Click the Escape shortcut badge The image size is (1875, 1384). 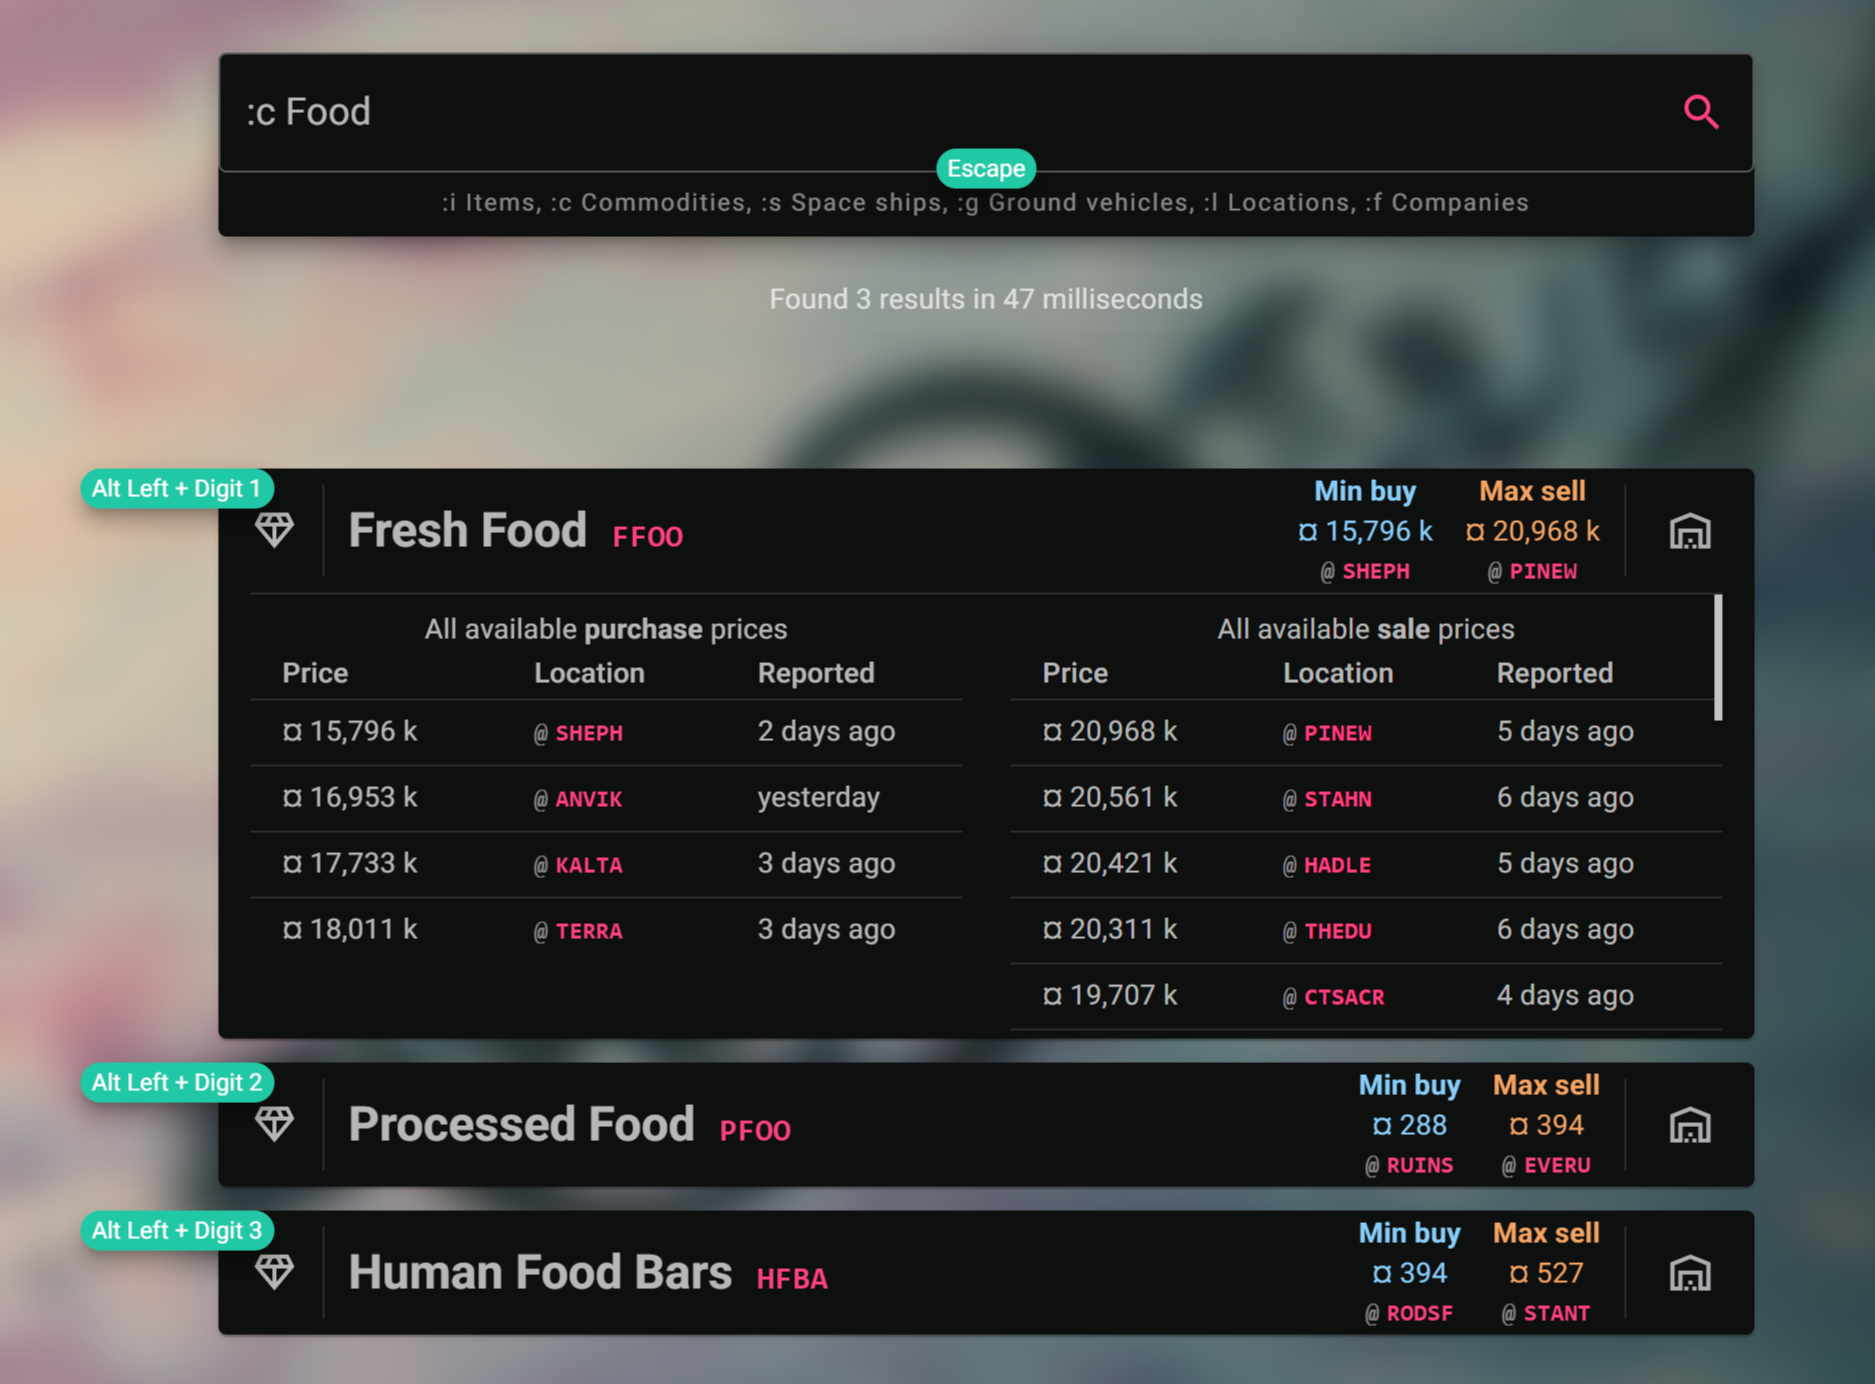click(985, 169)
